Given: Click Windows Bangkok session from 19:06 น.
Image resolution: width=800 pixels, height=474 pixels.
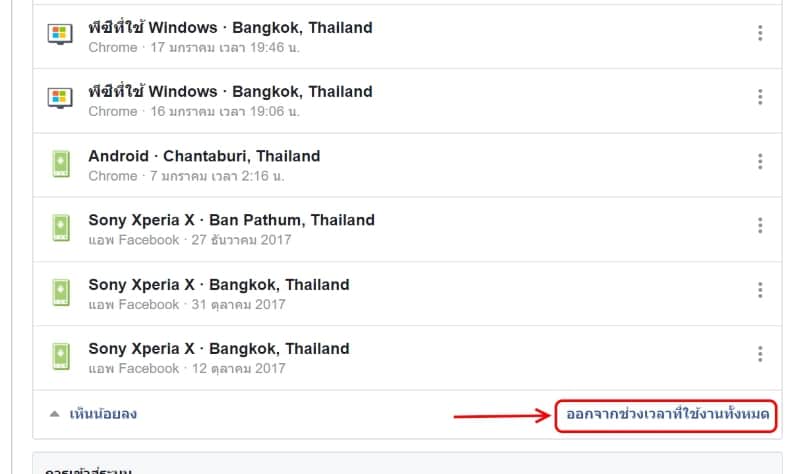Looking at the screenshot, I should pos(230,92).
